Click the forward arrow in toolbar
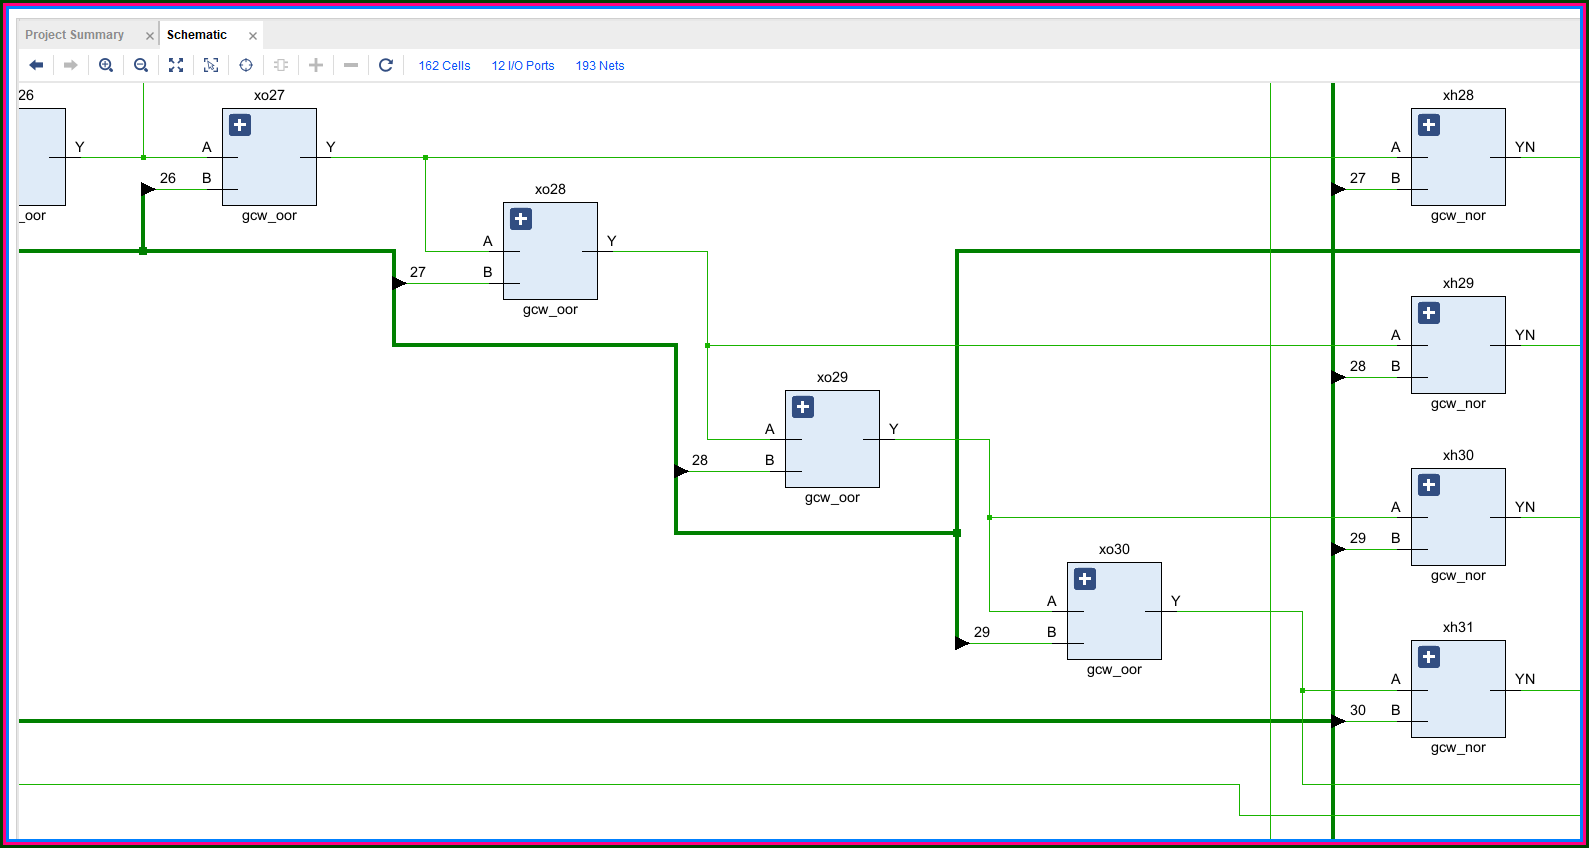Viewport: 1589px width, 848px height. click(71, 65)
